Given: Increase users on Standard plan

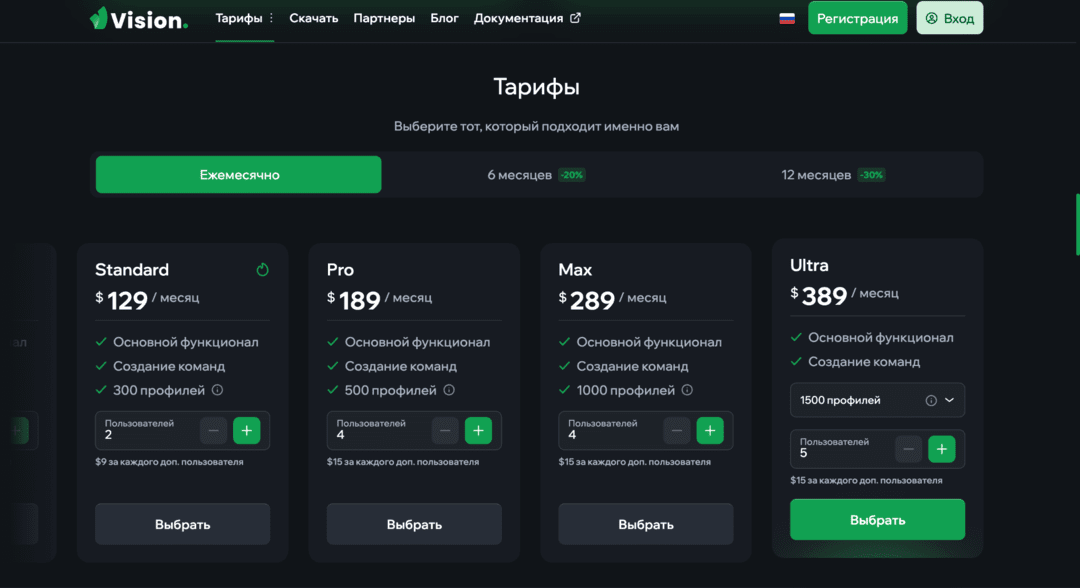Looking at the screenshot, I should pos(247,430).
